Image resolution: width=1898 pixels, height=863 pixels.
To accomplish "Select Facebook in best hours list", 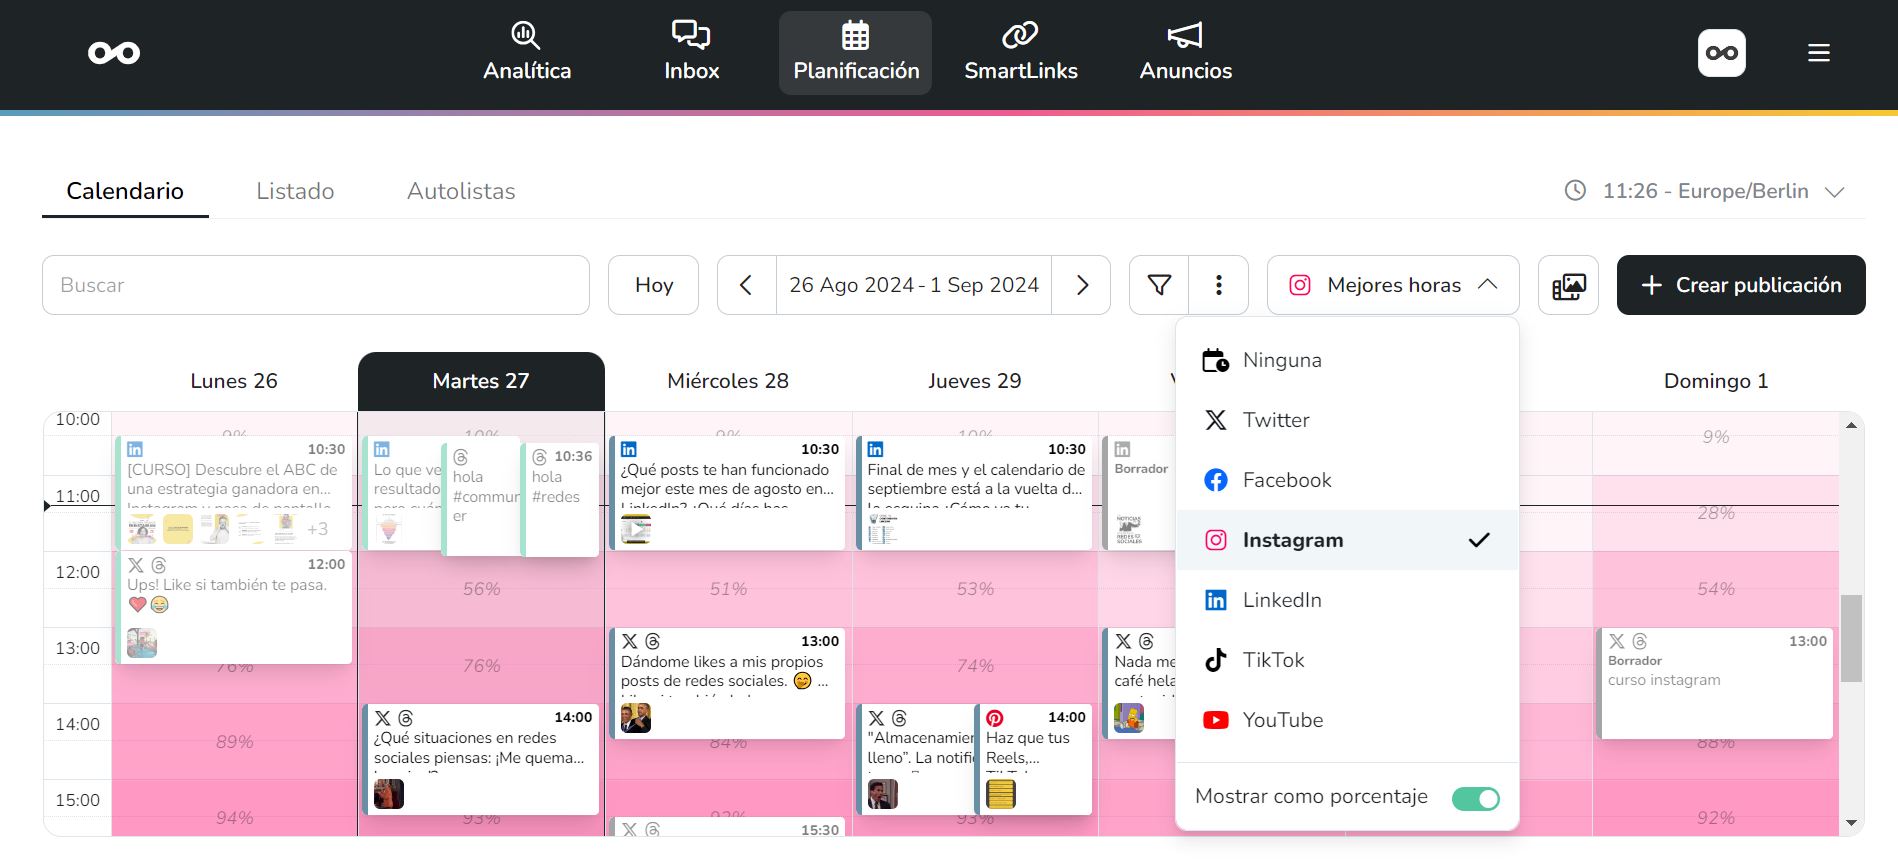I will point(1347,480).
